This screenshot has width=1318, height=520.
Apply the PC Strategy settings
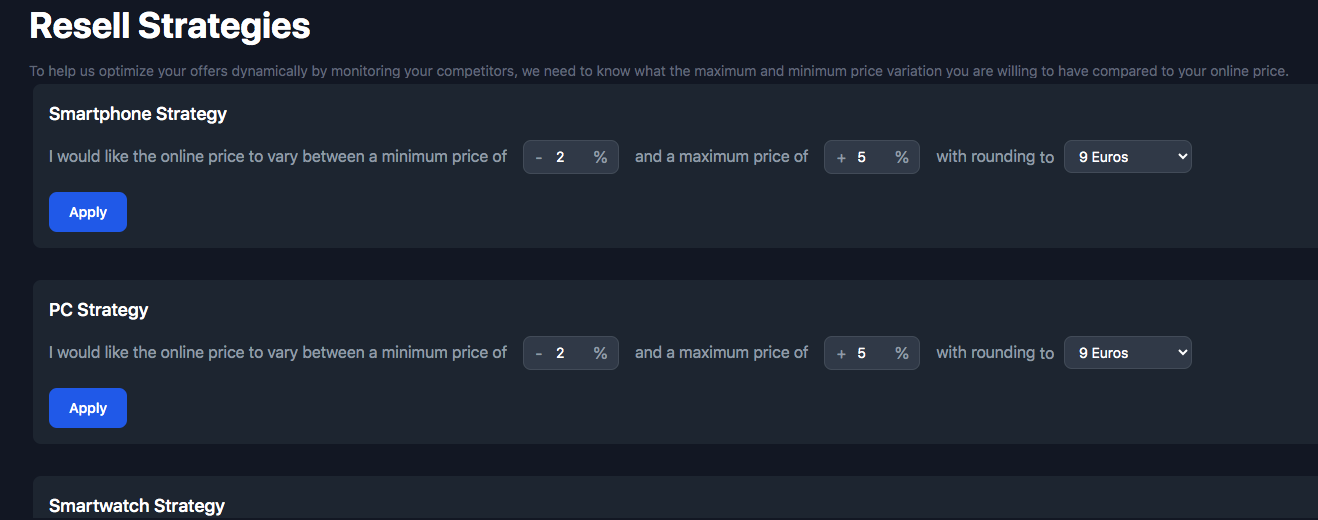point(88,408)
